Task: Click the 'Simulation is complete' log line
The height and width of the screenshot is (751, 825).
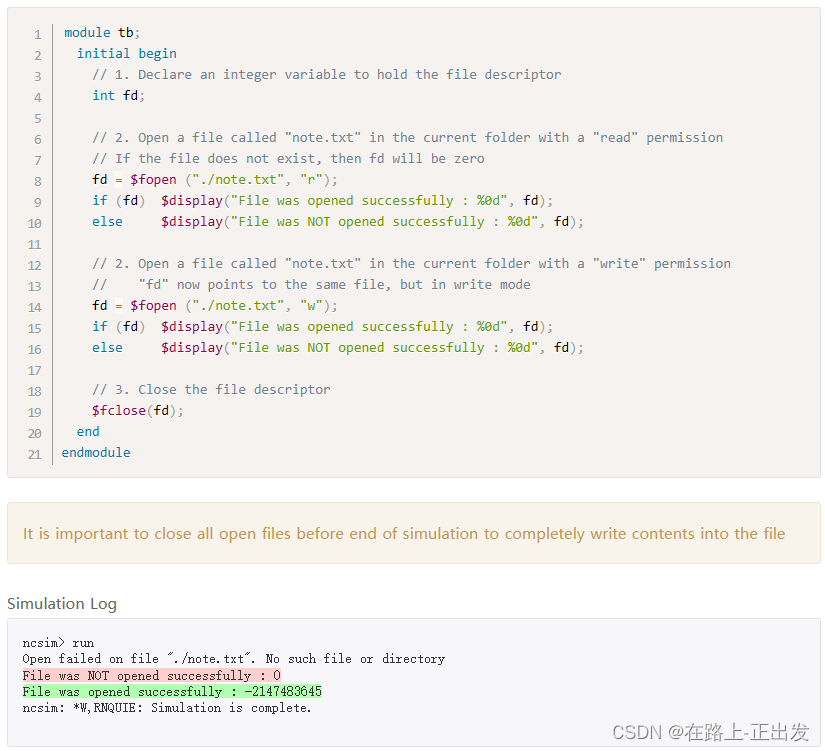Action: 167,708
